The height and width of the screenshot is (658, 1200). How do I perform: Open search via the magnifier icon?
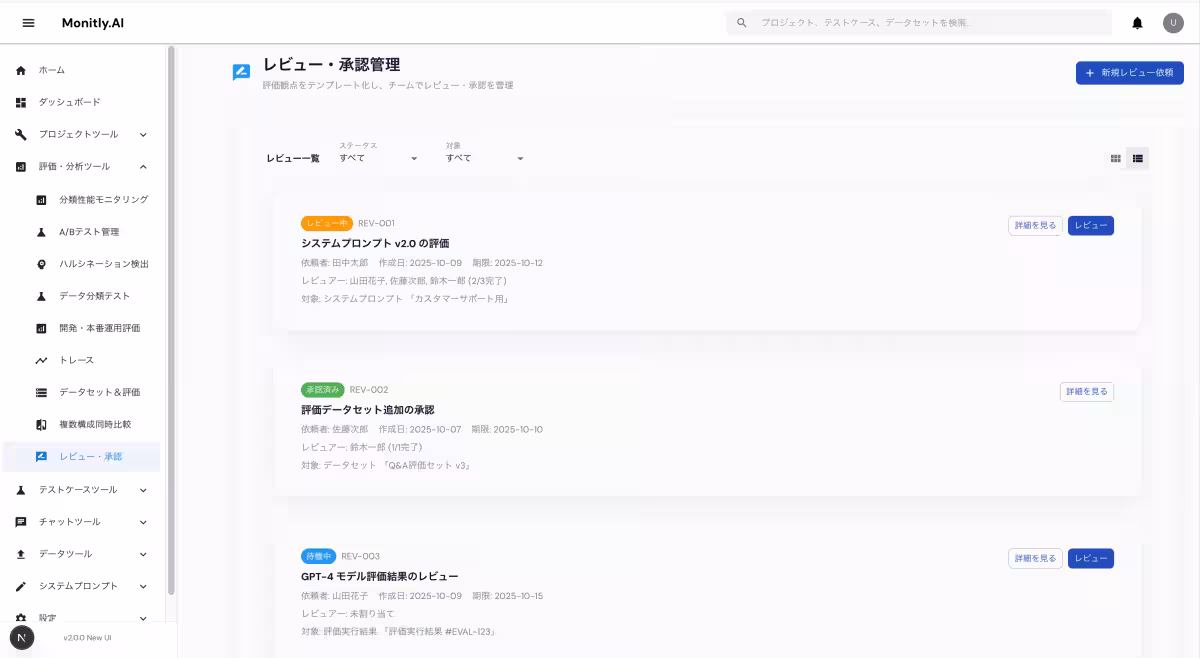pyautogui.click(x=741, y=22)
